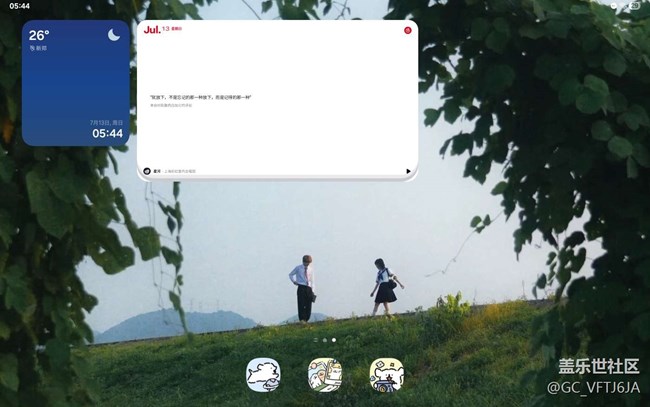Tap the quote source line under quote
This screenshot has height=407, width=650.
pos(171,105)
